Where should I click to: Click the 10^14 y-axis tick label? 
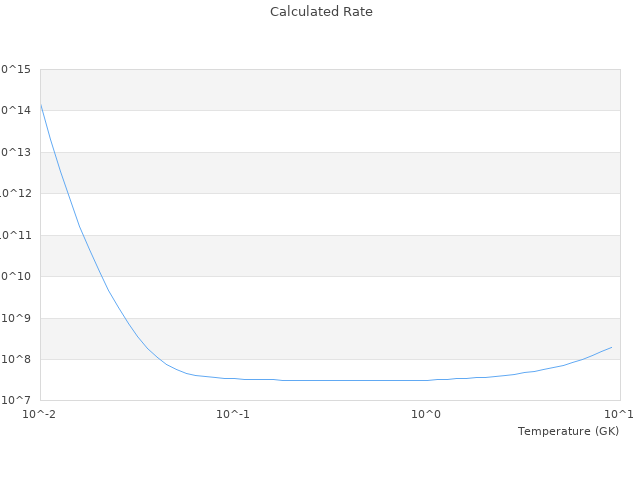[16, 110]
